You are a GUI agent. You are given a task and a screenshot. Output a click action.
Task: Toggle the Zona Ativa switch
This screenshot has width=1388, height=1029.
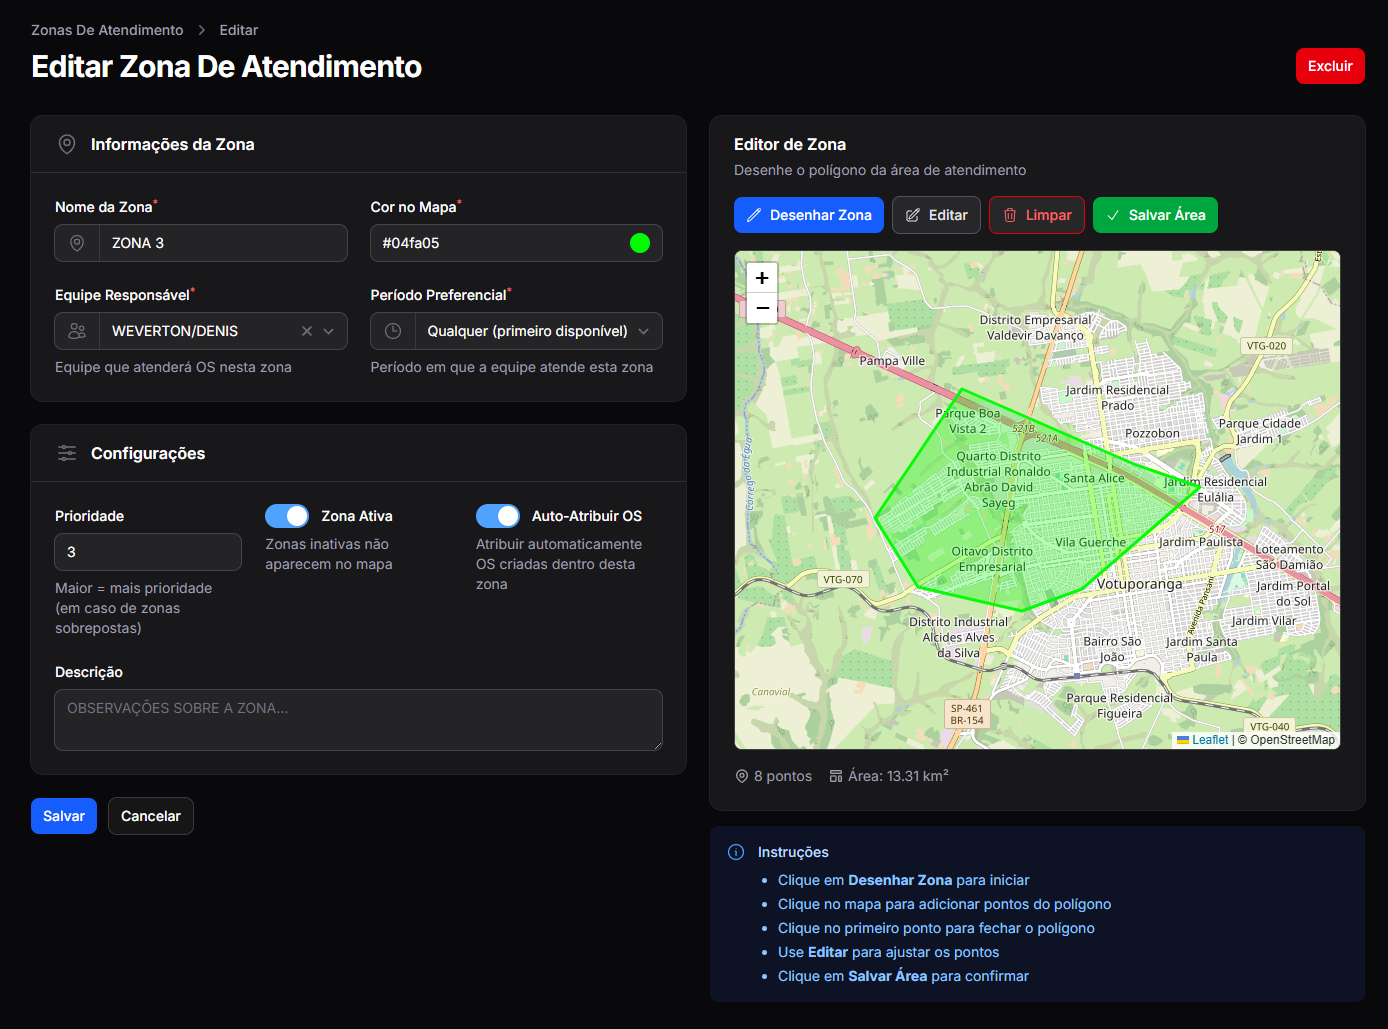click(287, 516)
